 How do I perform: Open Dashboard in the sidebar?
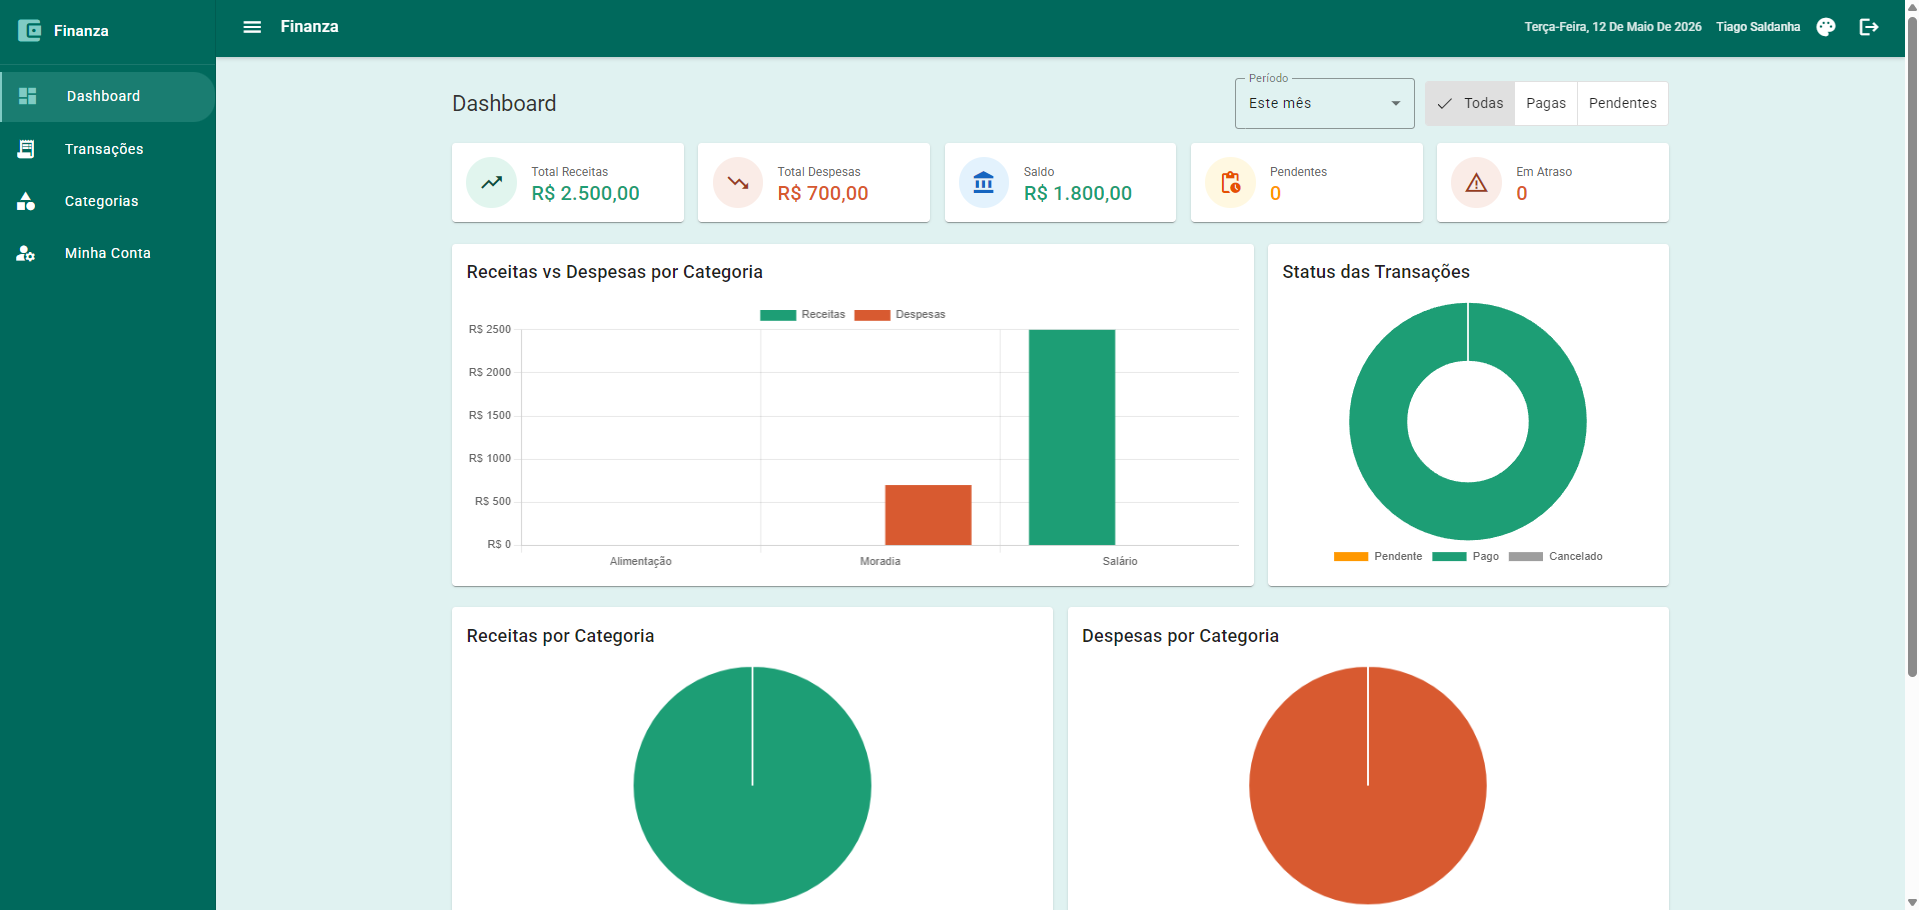pos(107,96)
